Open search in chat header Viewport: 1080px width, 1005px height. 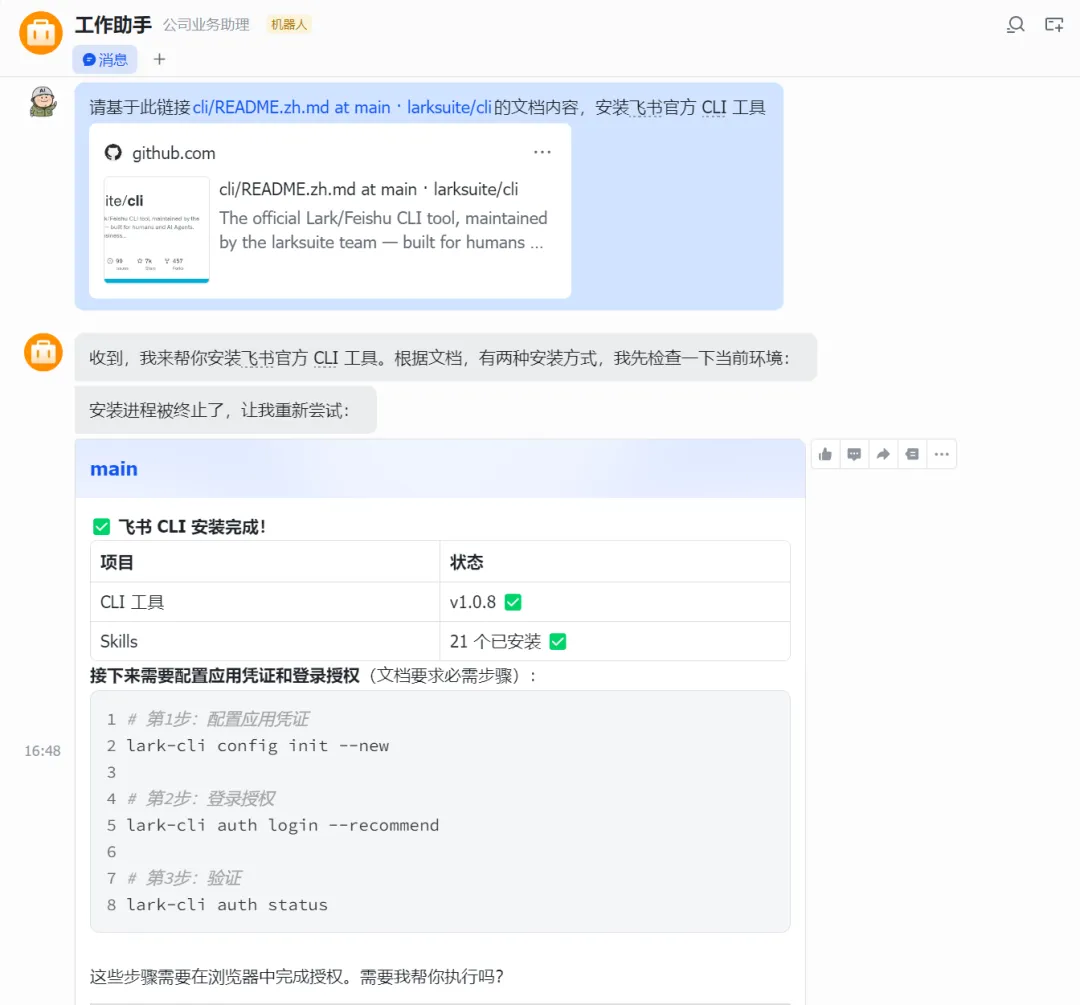tap(1015, 25)
